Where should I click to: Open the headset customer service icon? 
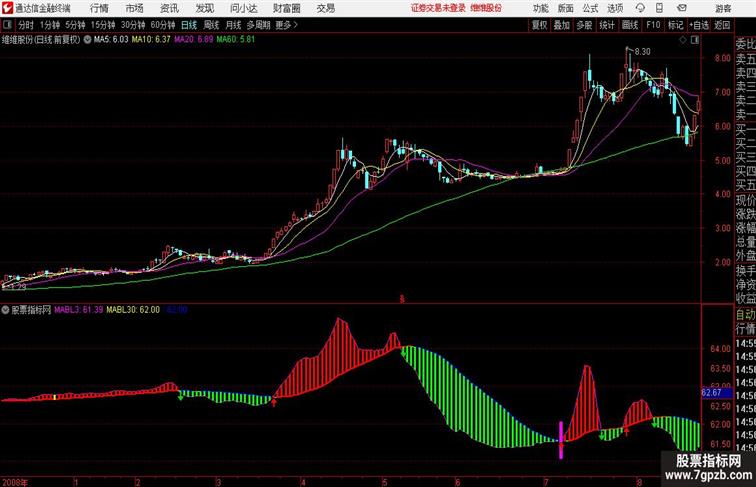coord(640,8)
